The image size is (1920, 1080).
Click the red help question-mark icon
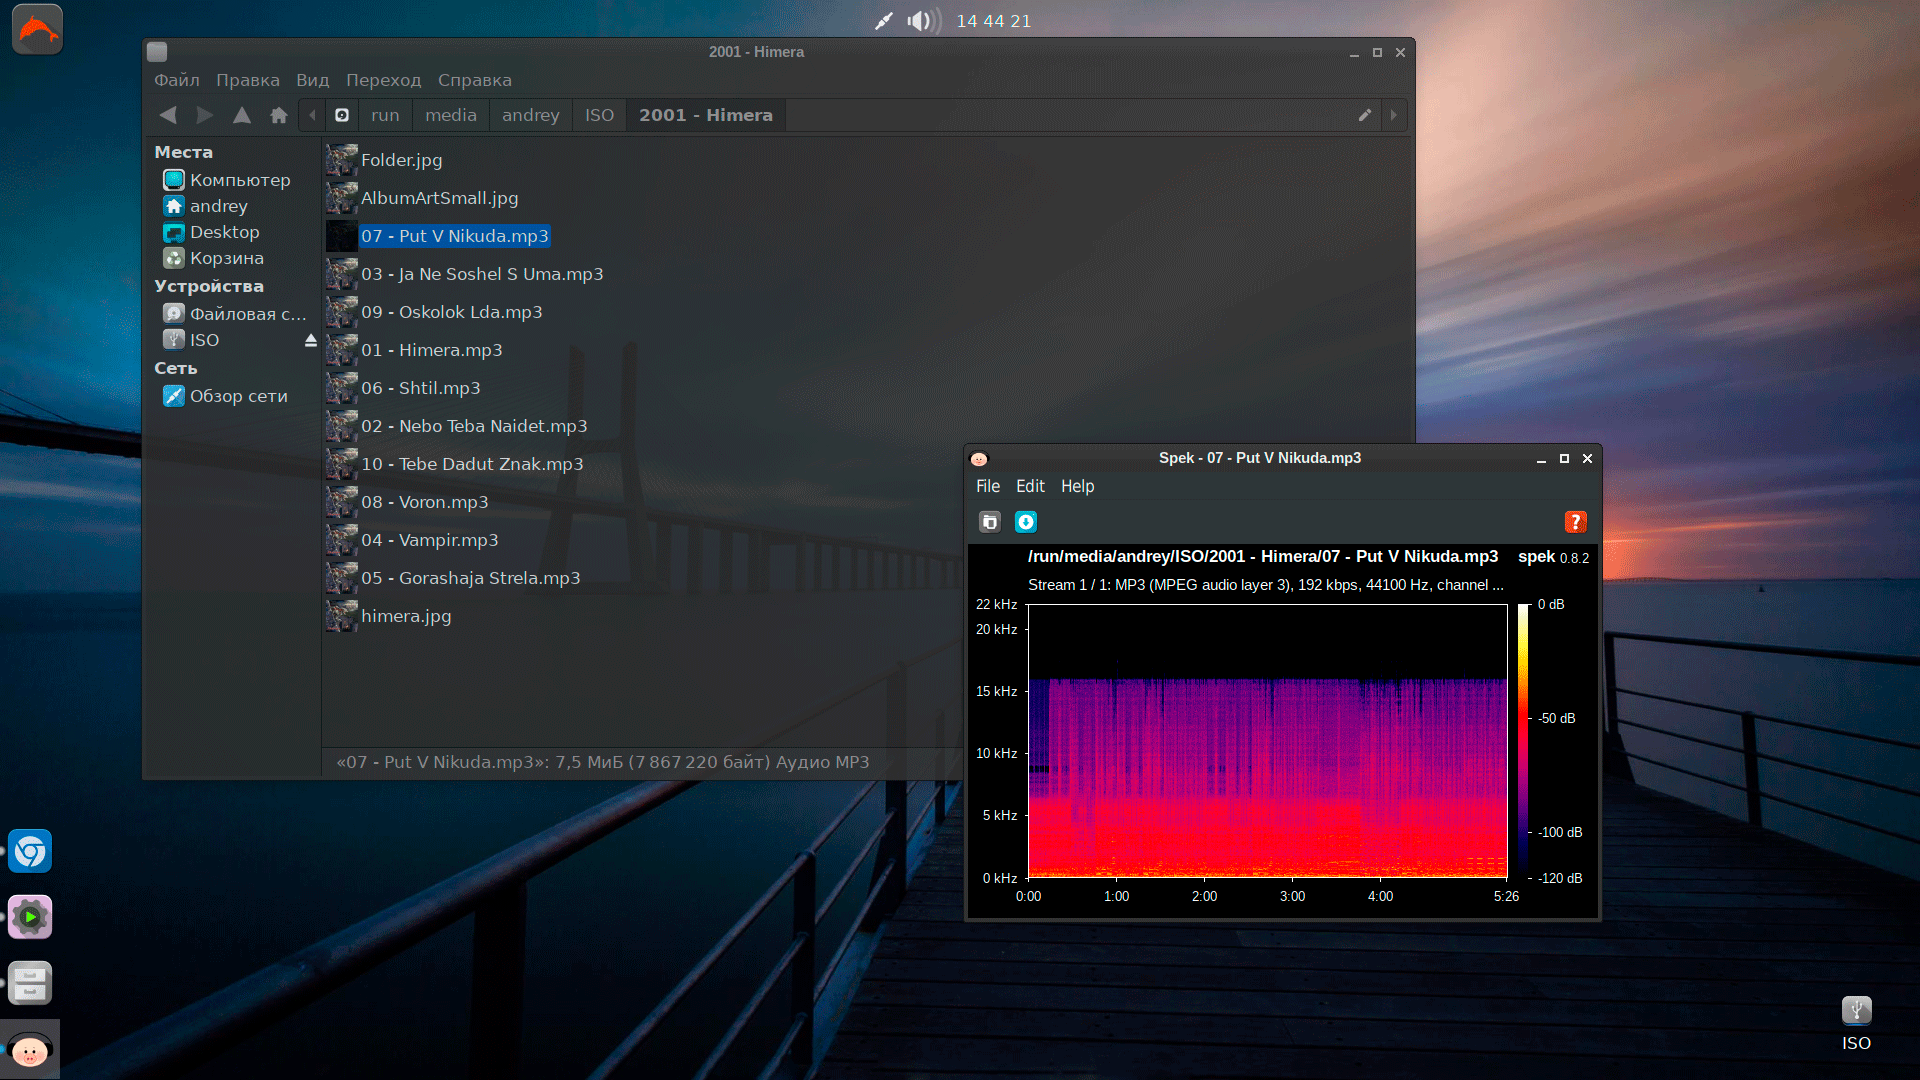coord(1575,522)
